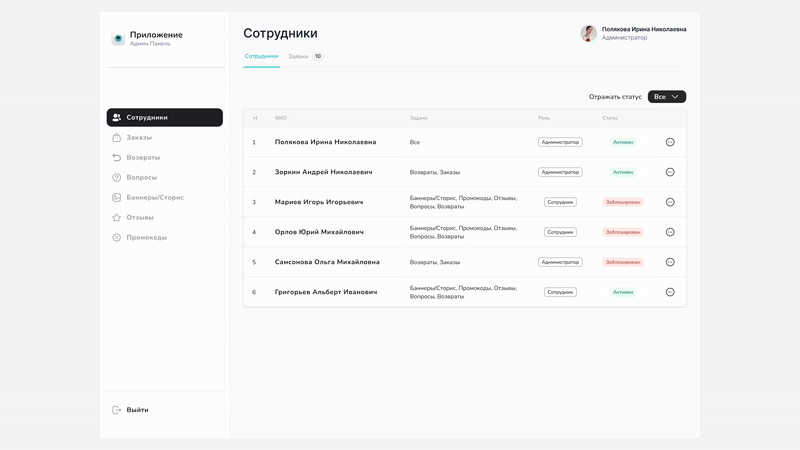This screenshot has height=450, width=800.
Task: Click the ФИО column header
Action: [x=281, y=118]
